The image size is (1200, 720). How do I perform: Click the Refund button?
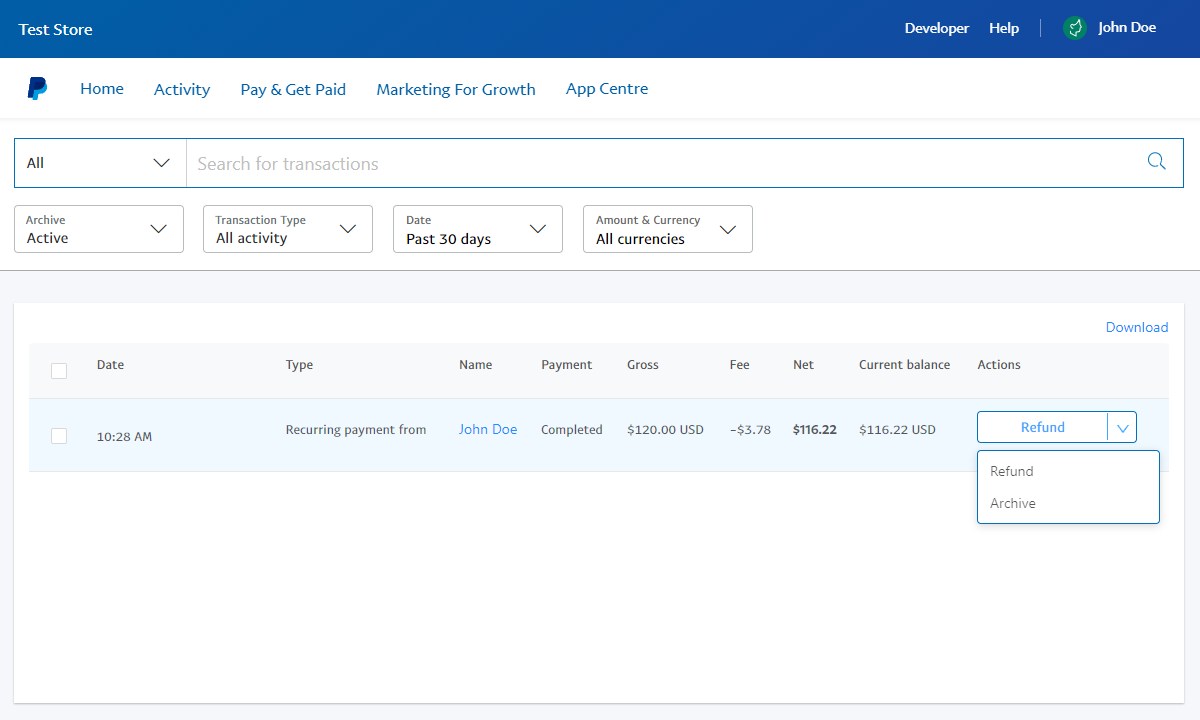pos(1043,427)
